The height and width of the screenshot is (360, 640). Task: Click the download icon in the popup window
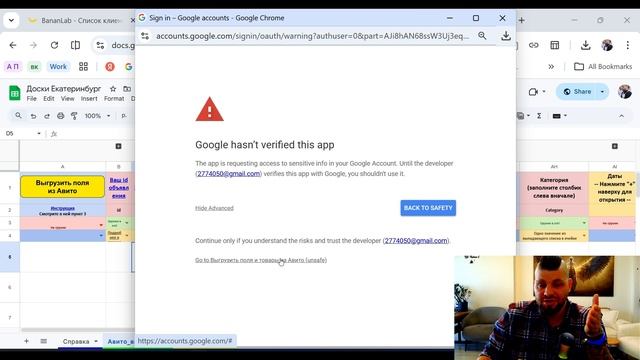[x=506, y=36]
